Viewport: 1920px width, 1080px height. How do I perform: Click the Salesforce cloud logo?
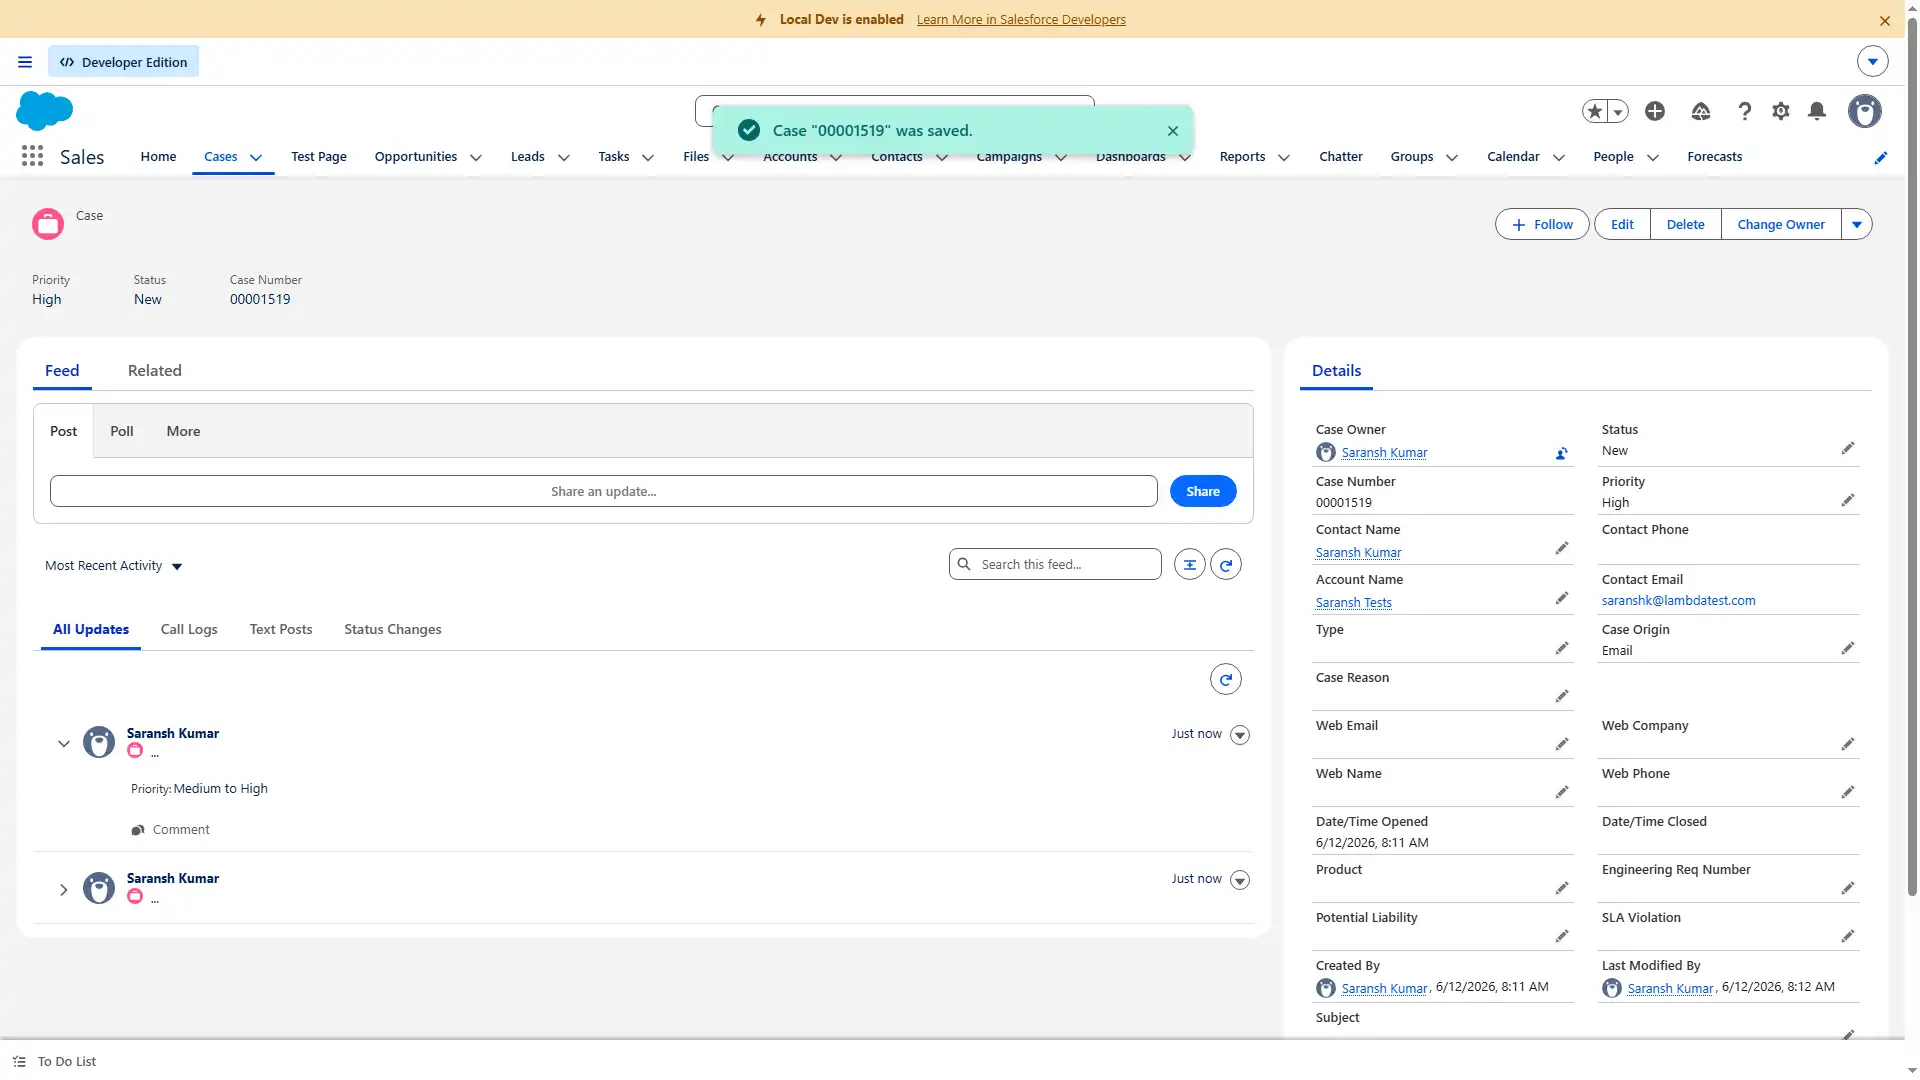point(45,110)
